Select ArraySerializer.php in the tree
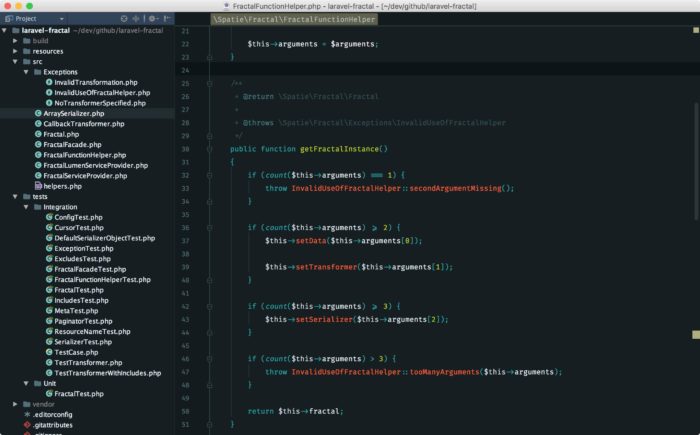This screenshot has width=700, height=435. coord(74,113)
